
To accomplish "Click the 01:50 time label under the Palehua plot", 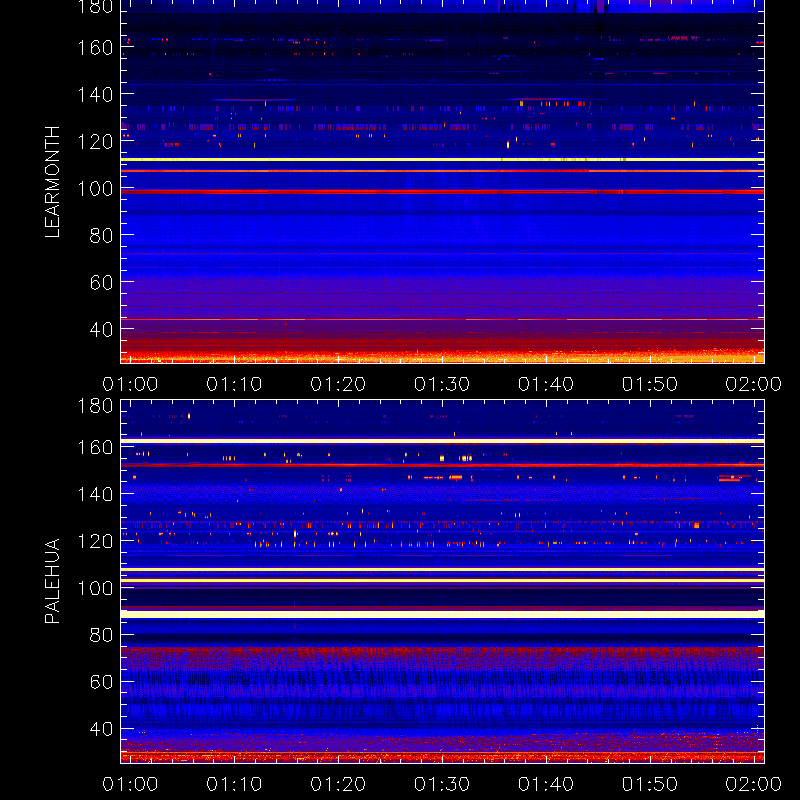I will [649, 784].
